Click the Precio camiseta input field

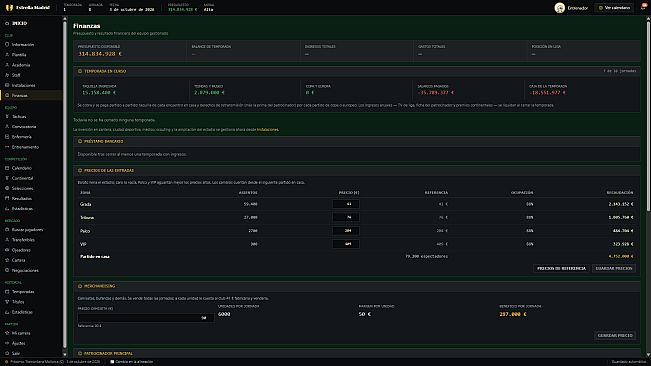point(146,318)
